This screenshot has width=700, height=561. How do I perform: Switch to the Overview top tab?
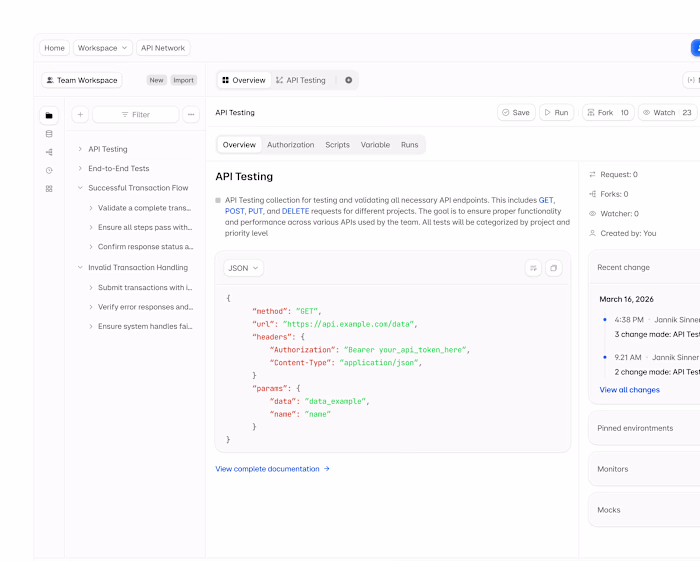point(244,80)
